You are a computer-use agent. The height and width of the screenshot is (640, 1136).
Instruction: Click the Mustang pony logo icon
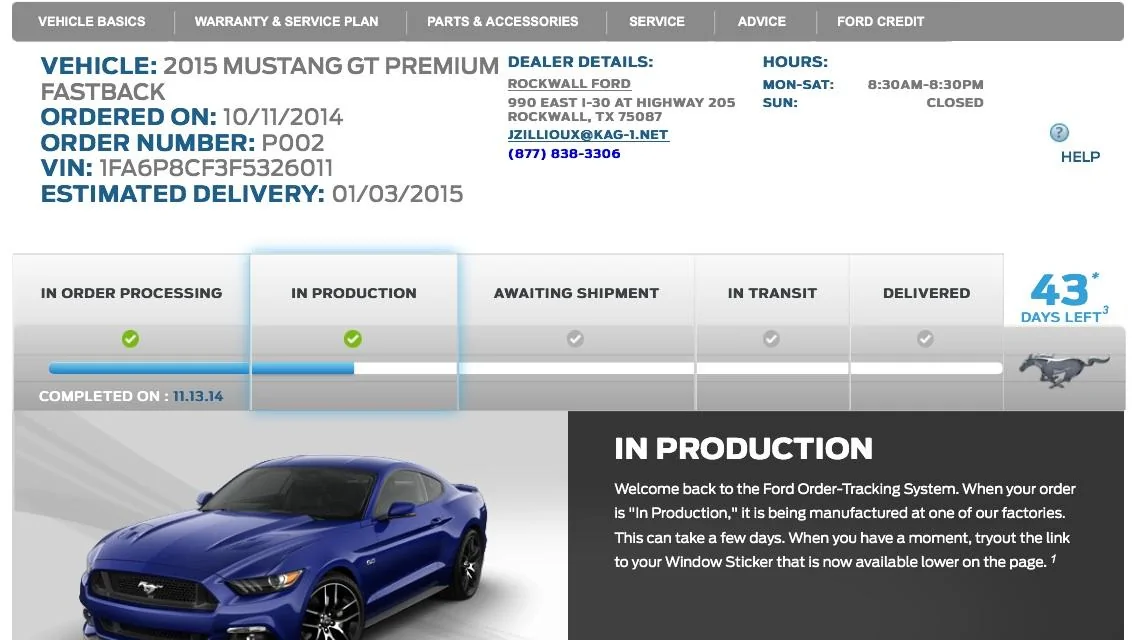pyautogui.click(x=1064, y=369)
